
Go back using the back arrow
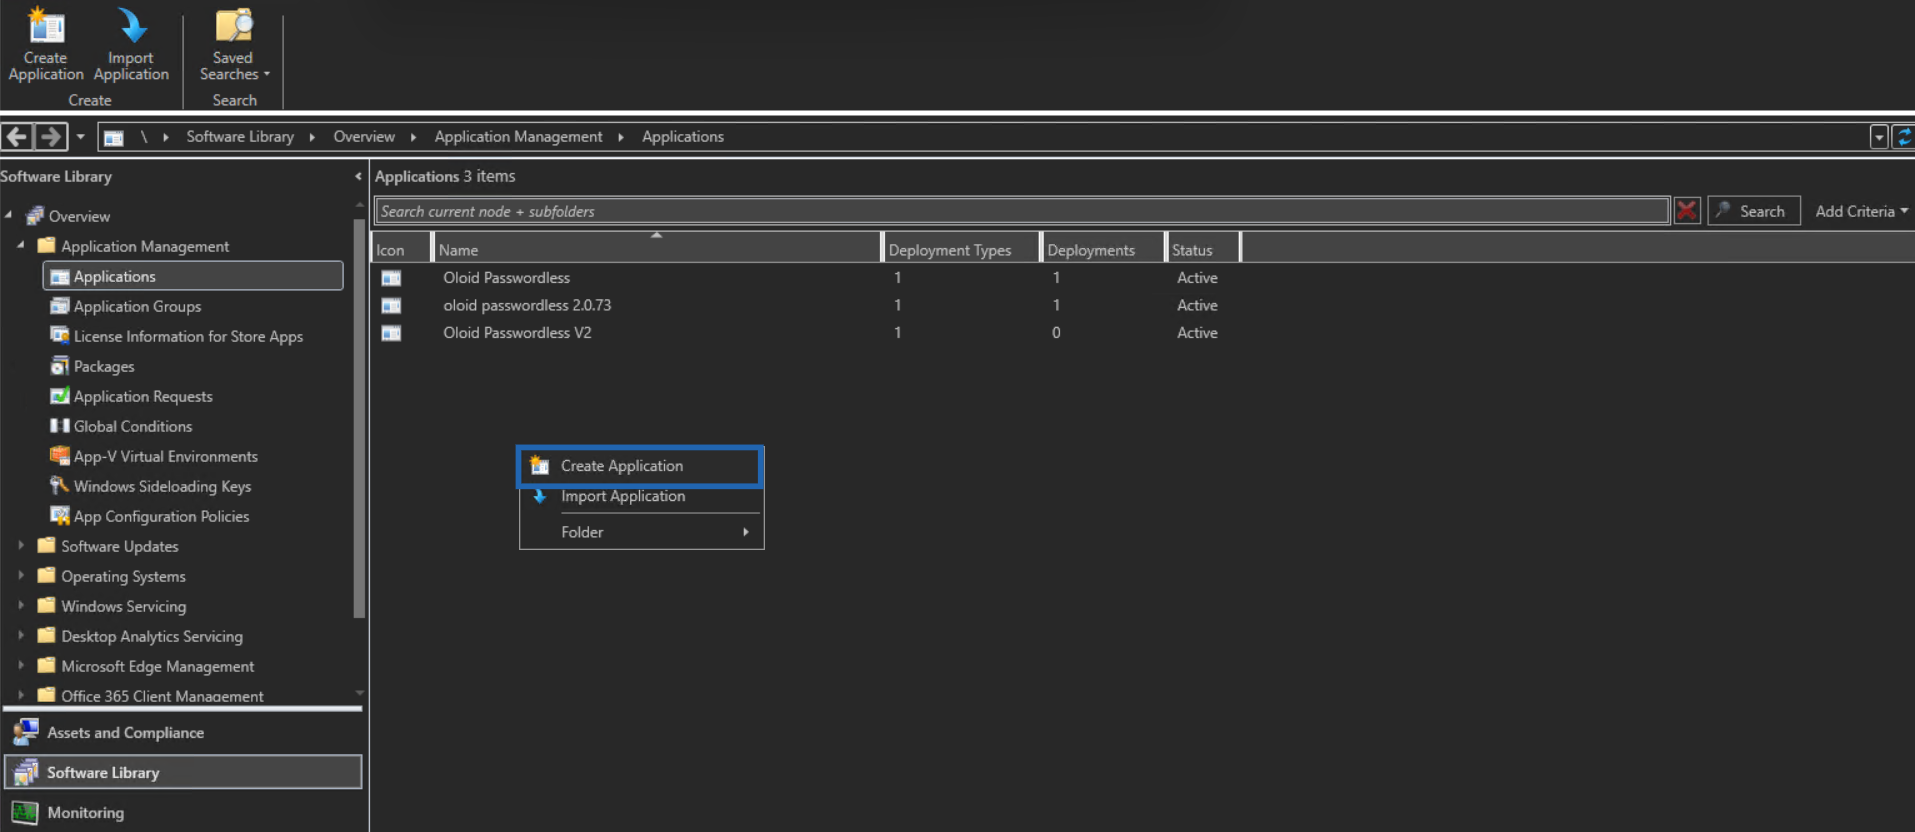(x=17, y=136)
